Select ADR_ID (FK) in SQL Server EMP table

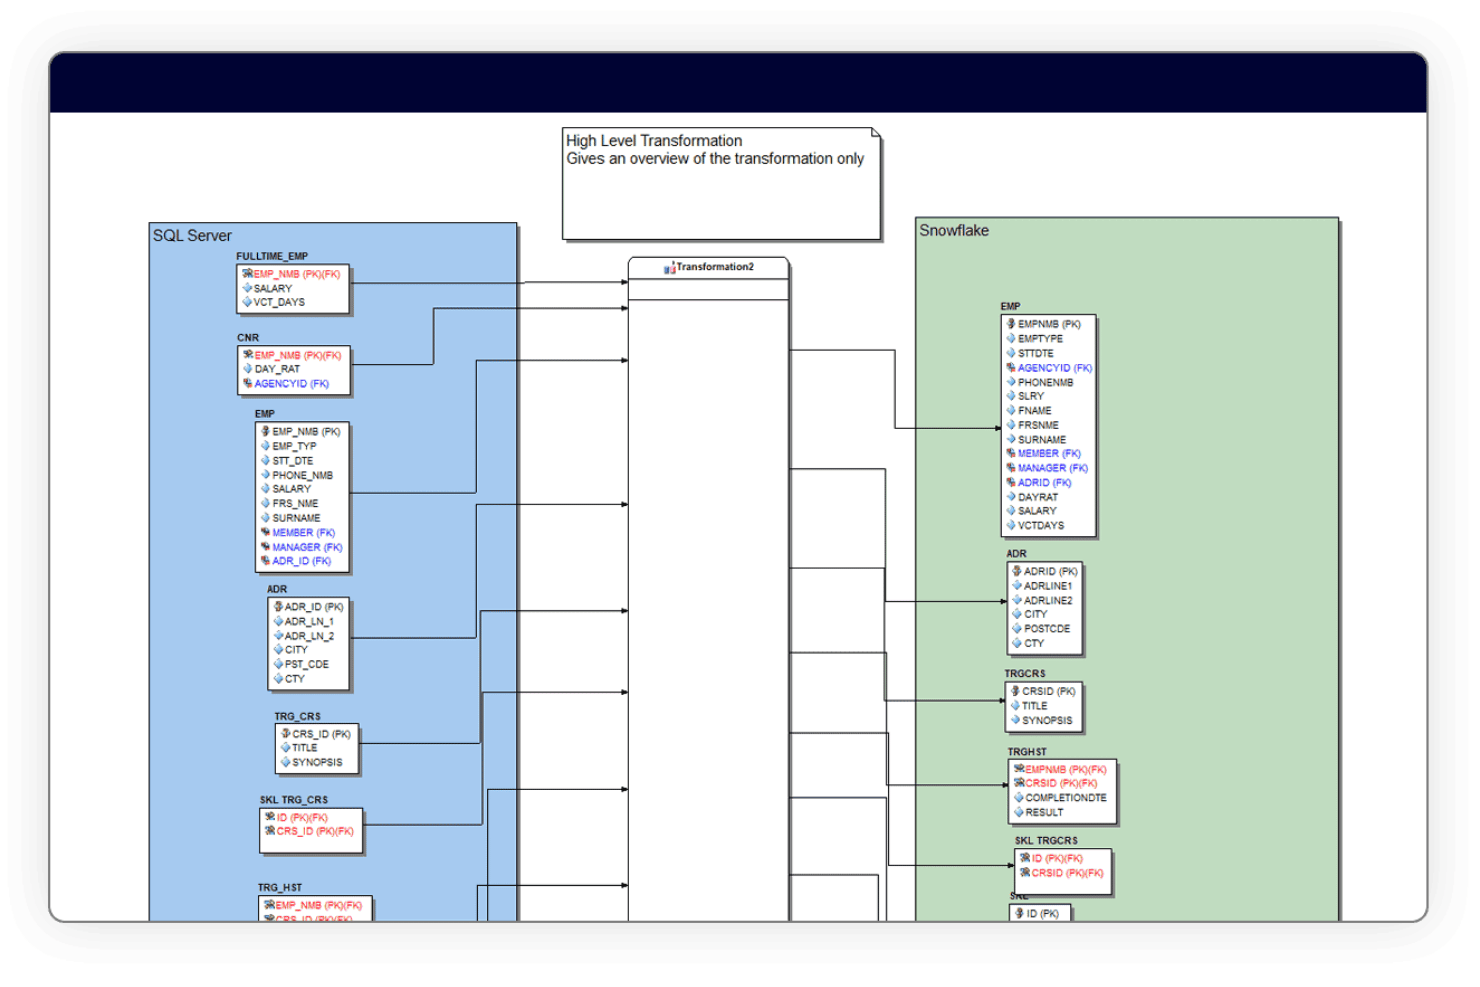tap(301, 561)
